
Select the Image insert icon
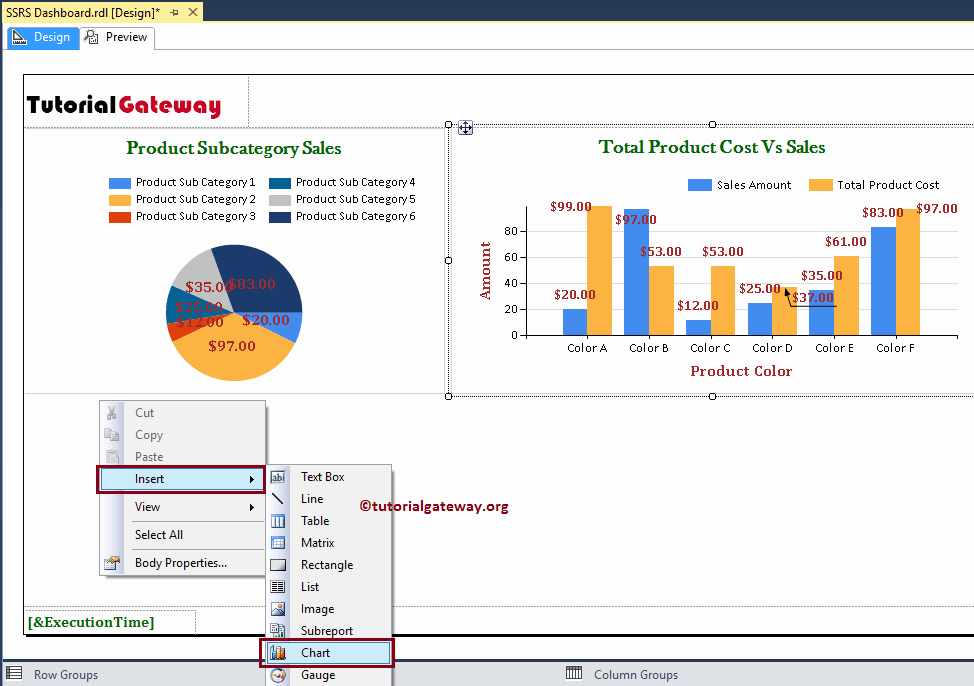[x=278, y=609]
